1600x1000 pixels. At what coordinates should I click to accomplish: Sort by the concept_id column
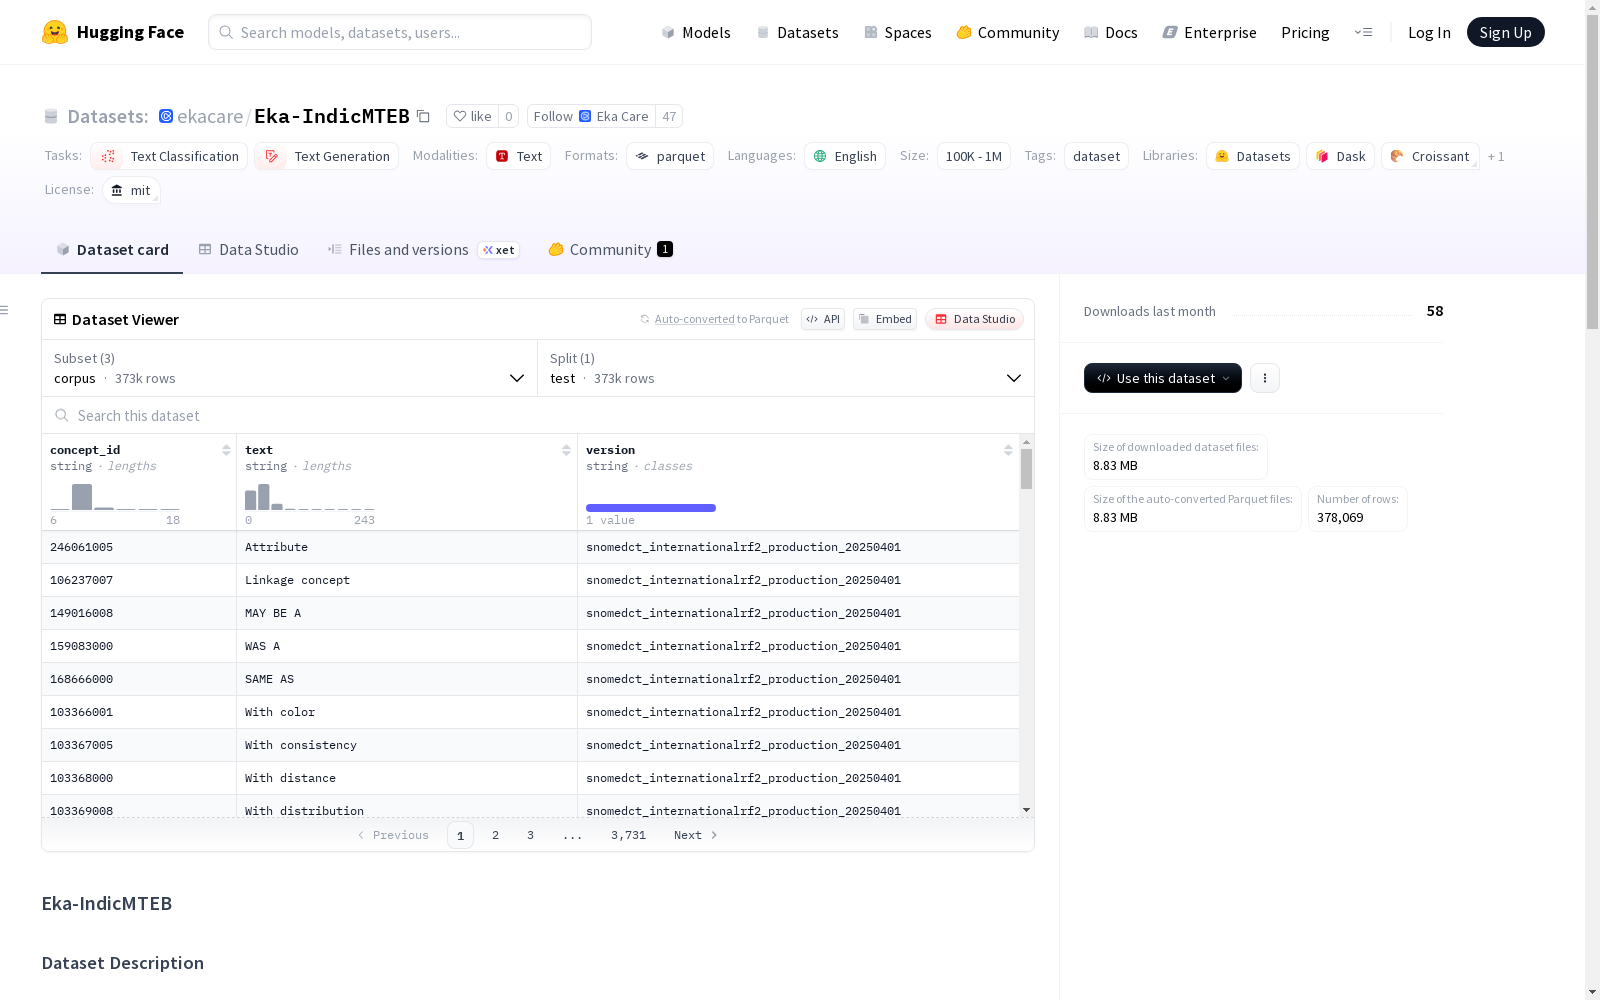coord(226,450)
